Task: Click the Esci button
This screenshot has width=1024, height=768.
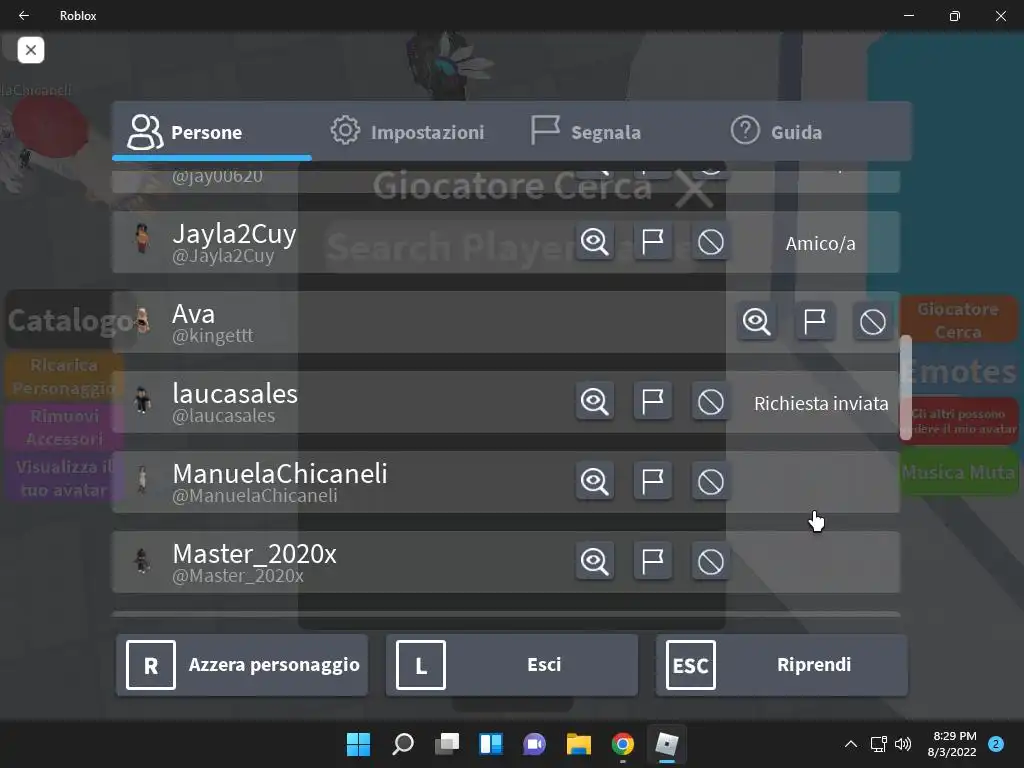Action: coord(512,665)
